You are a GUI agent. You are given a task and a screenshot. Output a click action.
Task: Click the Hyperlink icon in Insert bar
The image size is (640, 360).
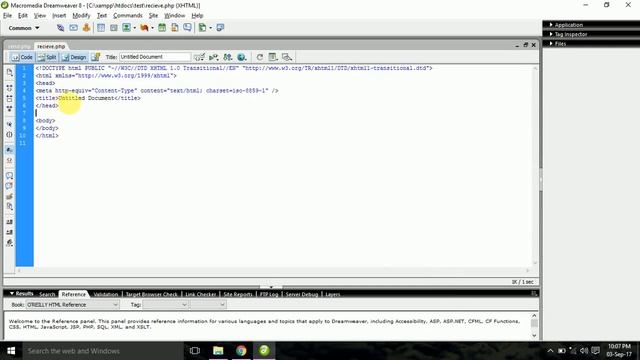tap(60, 28)
